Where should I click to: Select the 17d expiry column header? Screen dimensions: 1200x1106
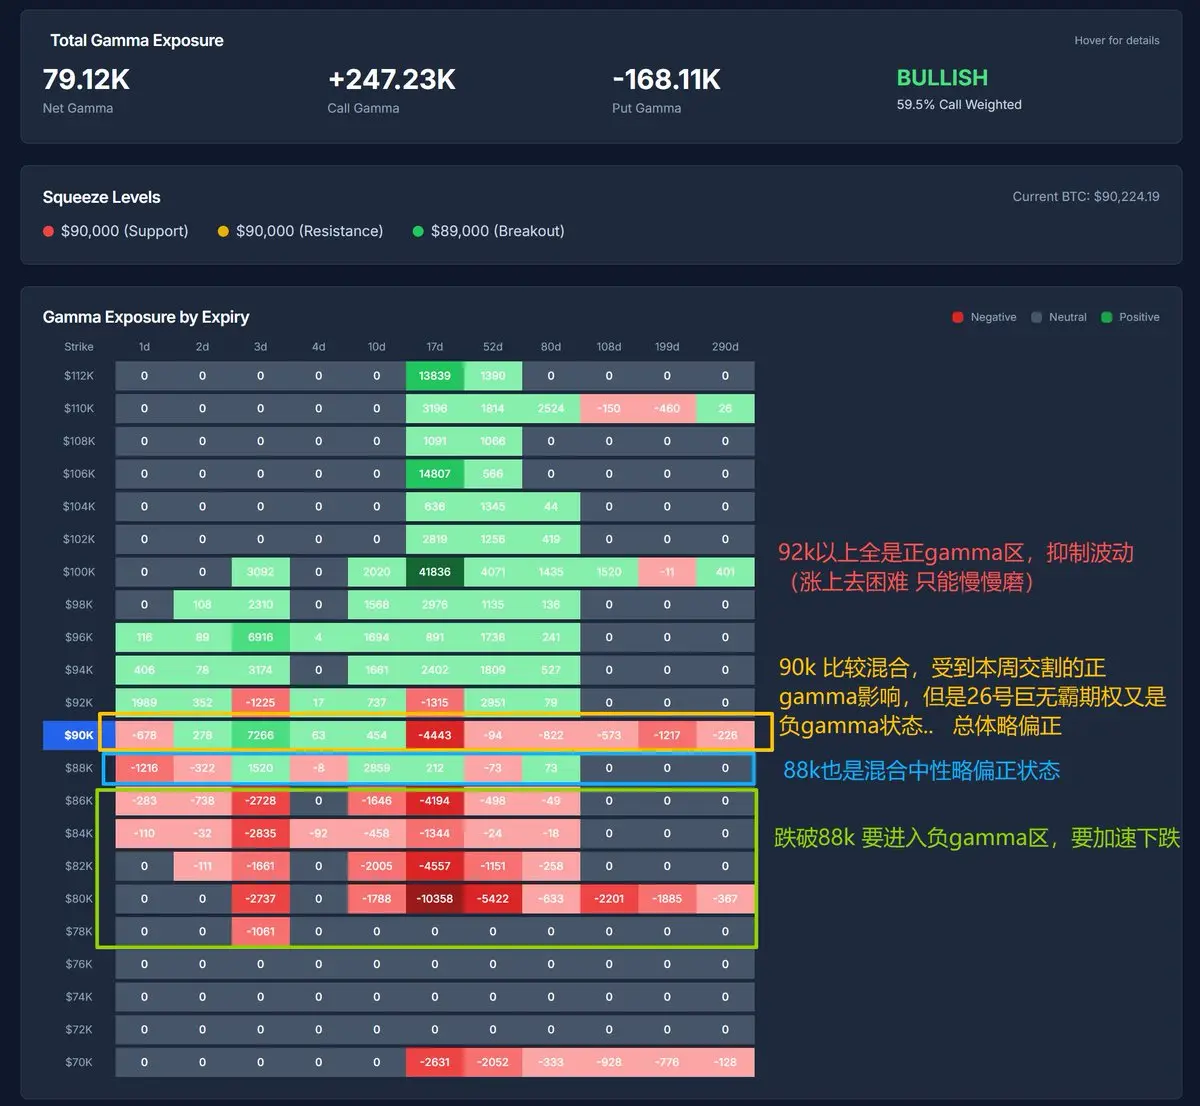(x=434, y=347)
